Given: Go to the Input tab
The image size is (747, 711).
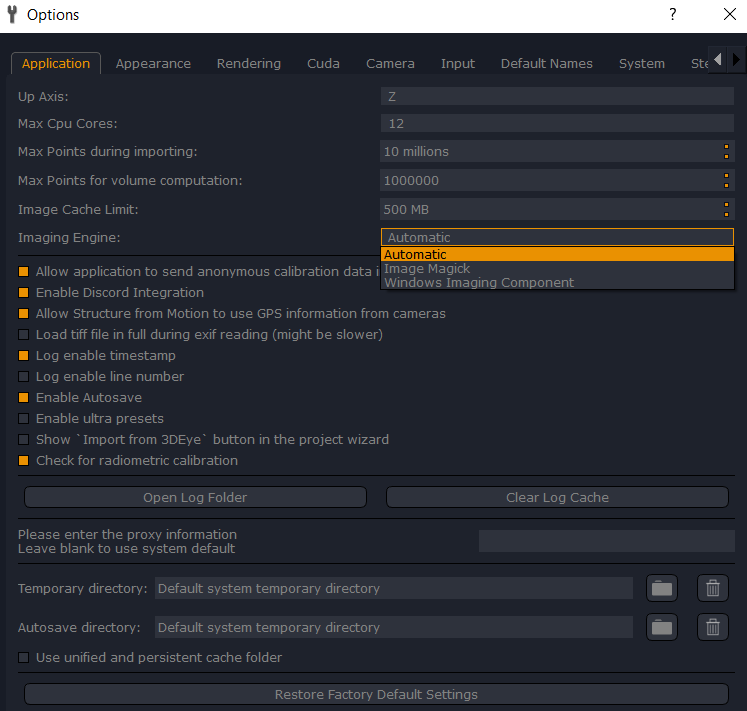Looking at the screenshot, I should coord(458,63).
